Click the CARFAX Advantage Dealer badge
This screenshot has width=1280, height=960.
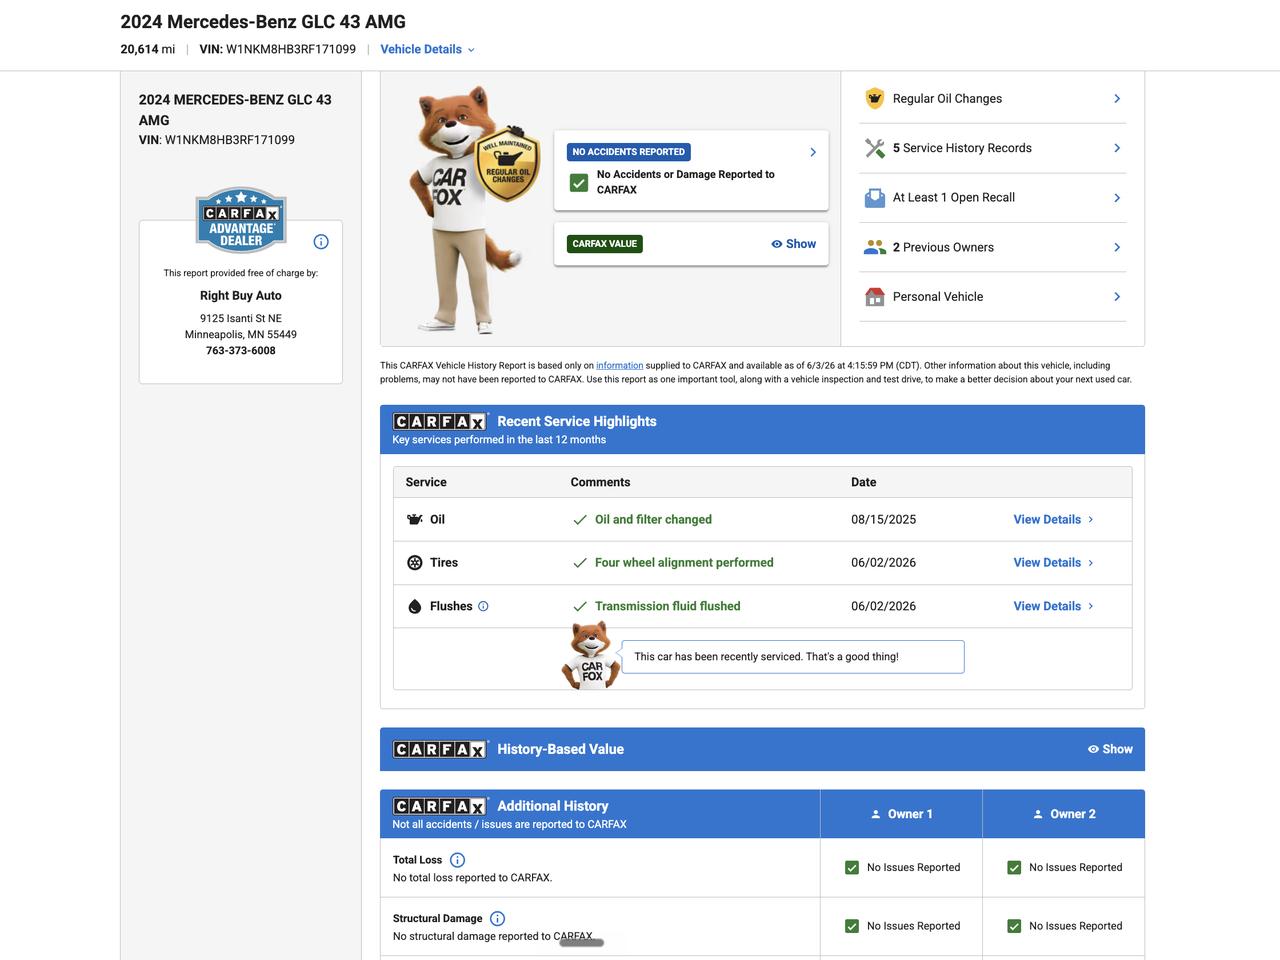[241, 220]
